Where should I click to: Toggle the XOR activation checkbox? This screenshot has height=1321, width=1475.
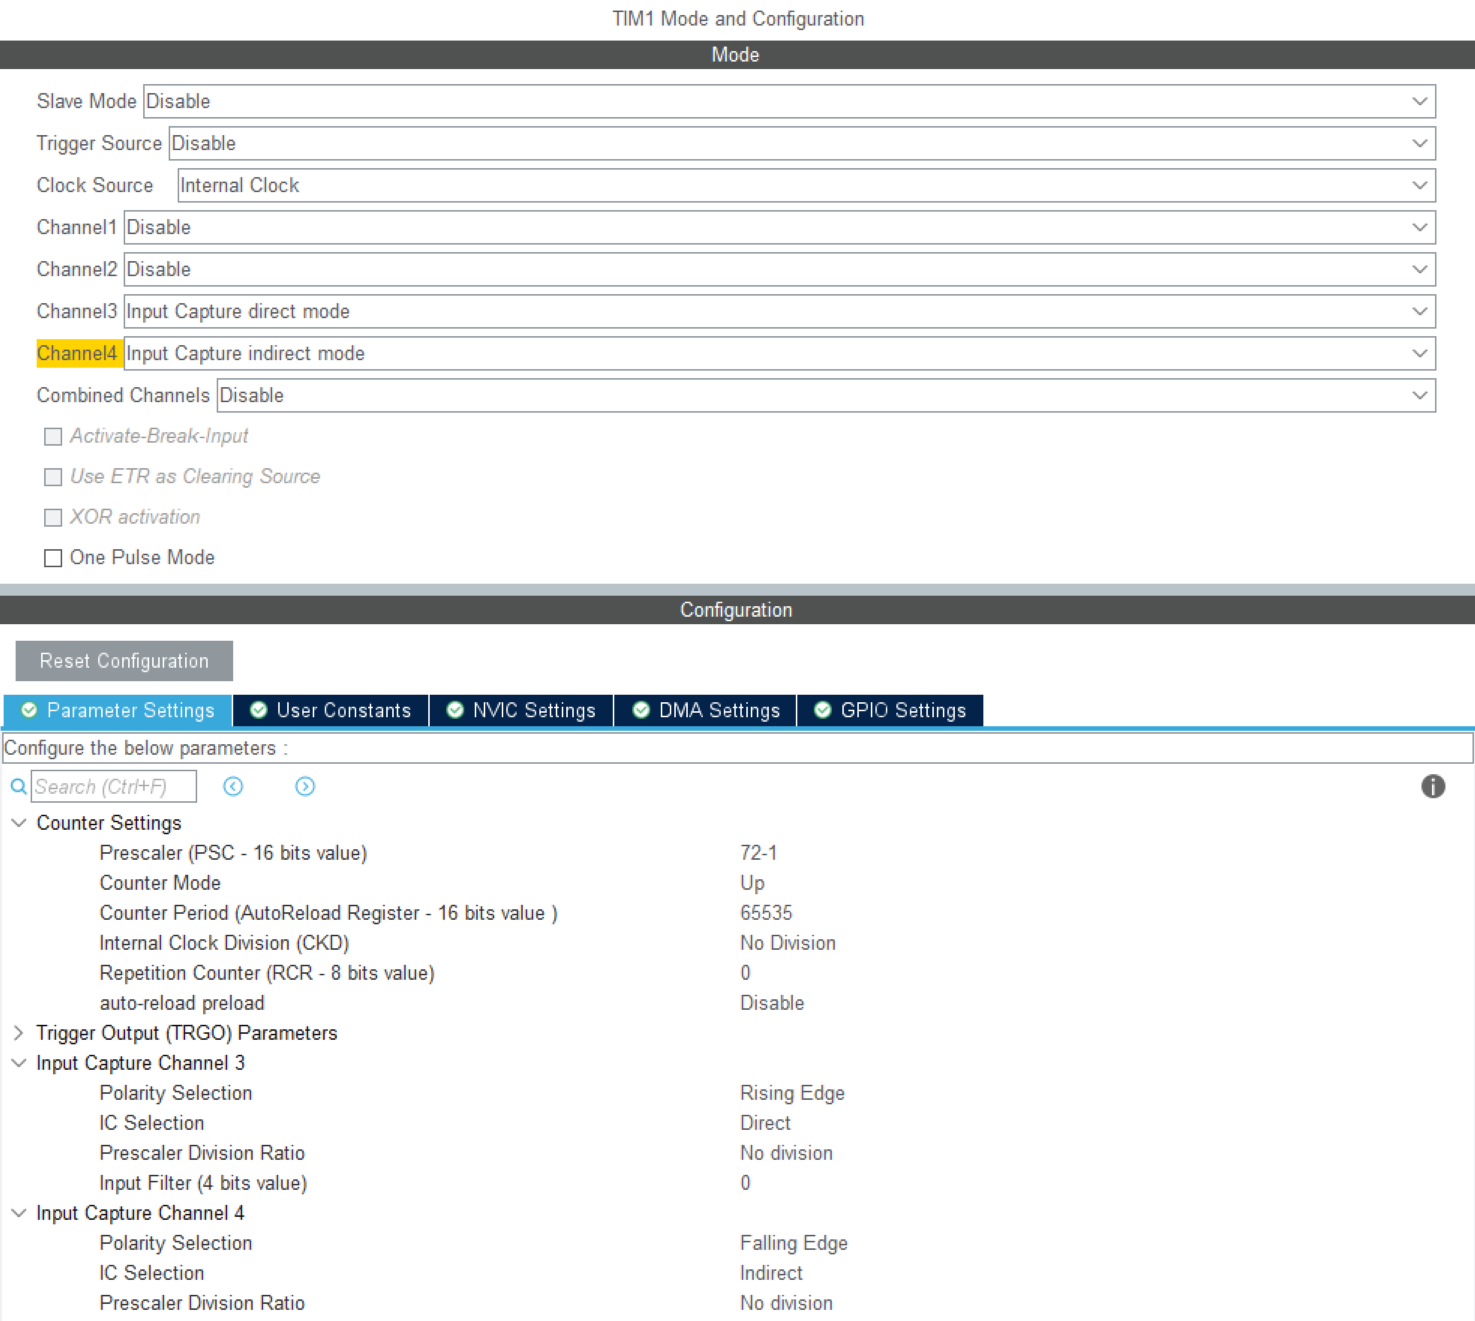click(53, 518)
